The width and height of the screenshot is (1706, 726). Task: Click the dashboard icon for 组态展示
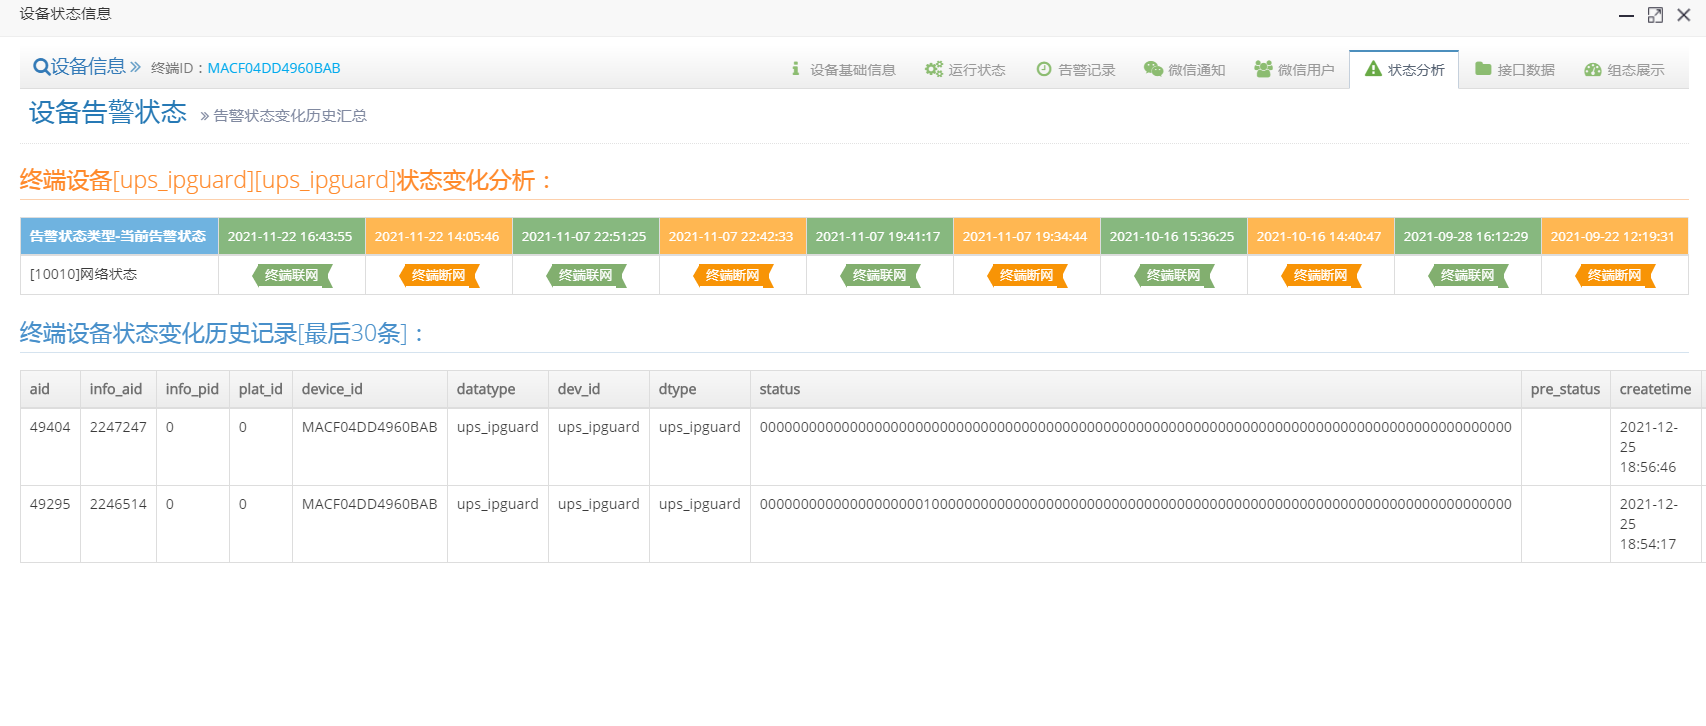click(1593, 70)
